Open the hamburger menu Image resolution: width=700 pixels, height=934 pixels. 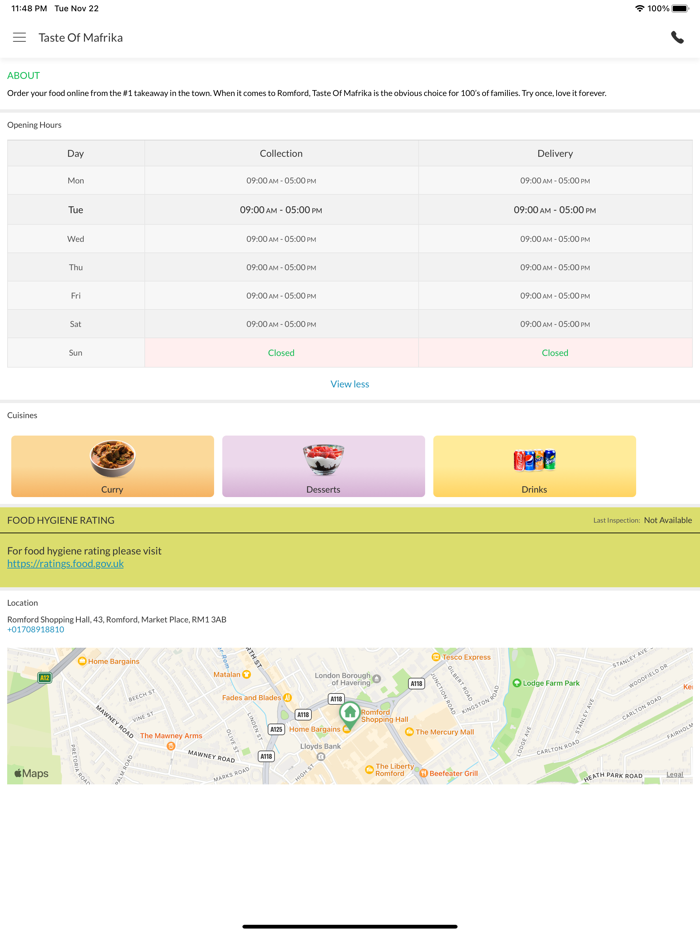(x=20, y=38)
